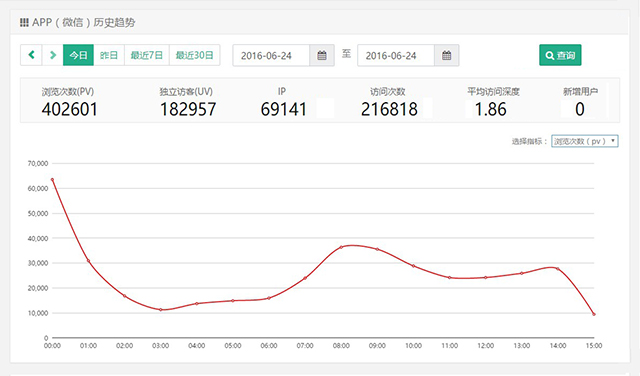The height and width of the screenshot is (376, 640).
Task: Go to next date with right arrow
Action: (x=53, y=55)
